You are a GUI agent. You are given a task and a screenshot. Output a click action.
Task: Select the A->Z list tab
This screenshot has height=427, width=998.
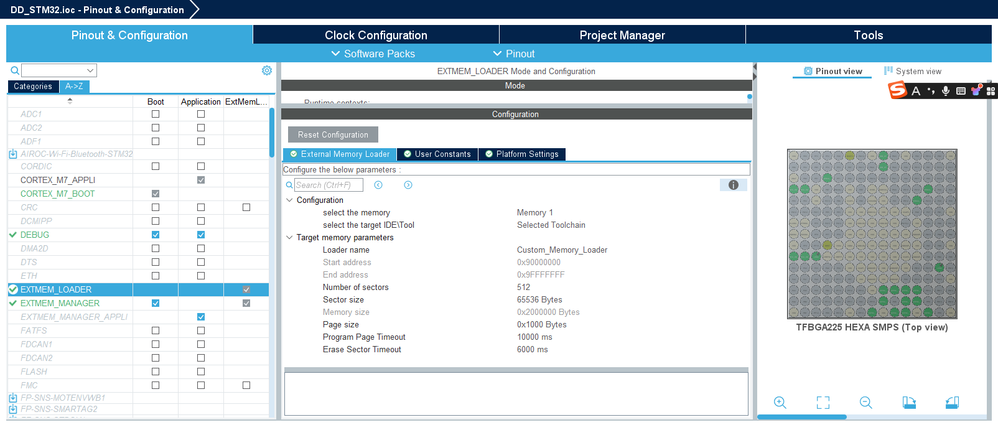[74, 87]
